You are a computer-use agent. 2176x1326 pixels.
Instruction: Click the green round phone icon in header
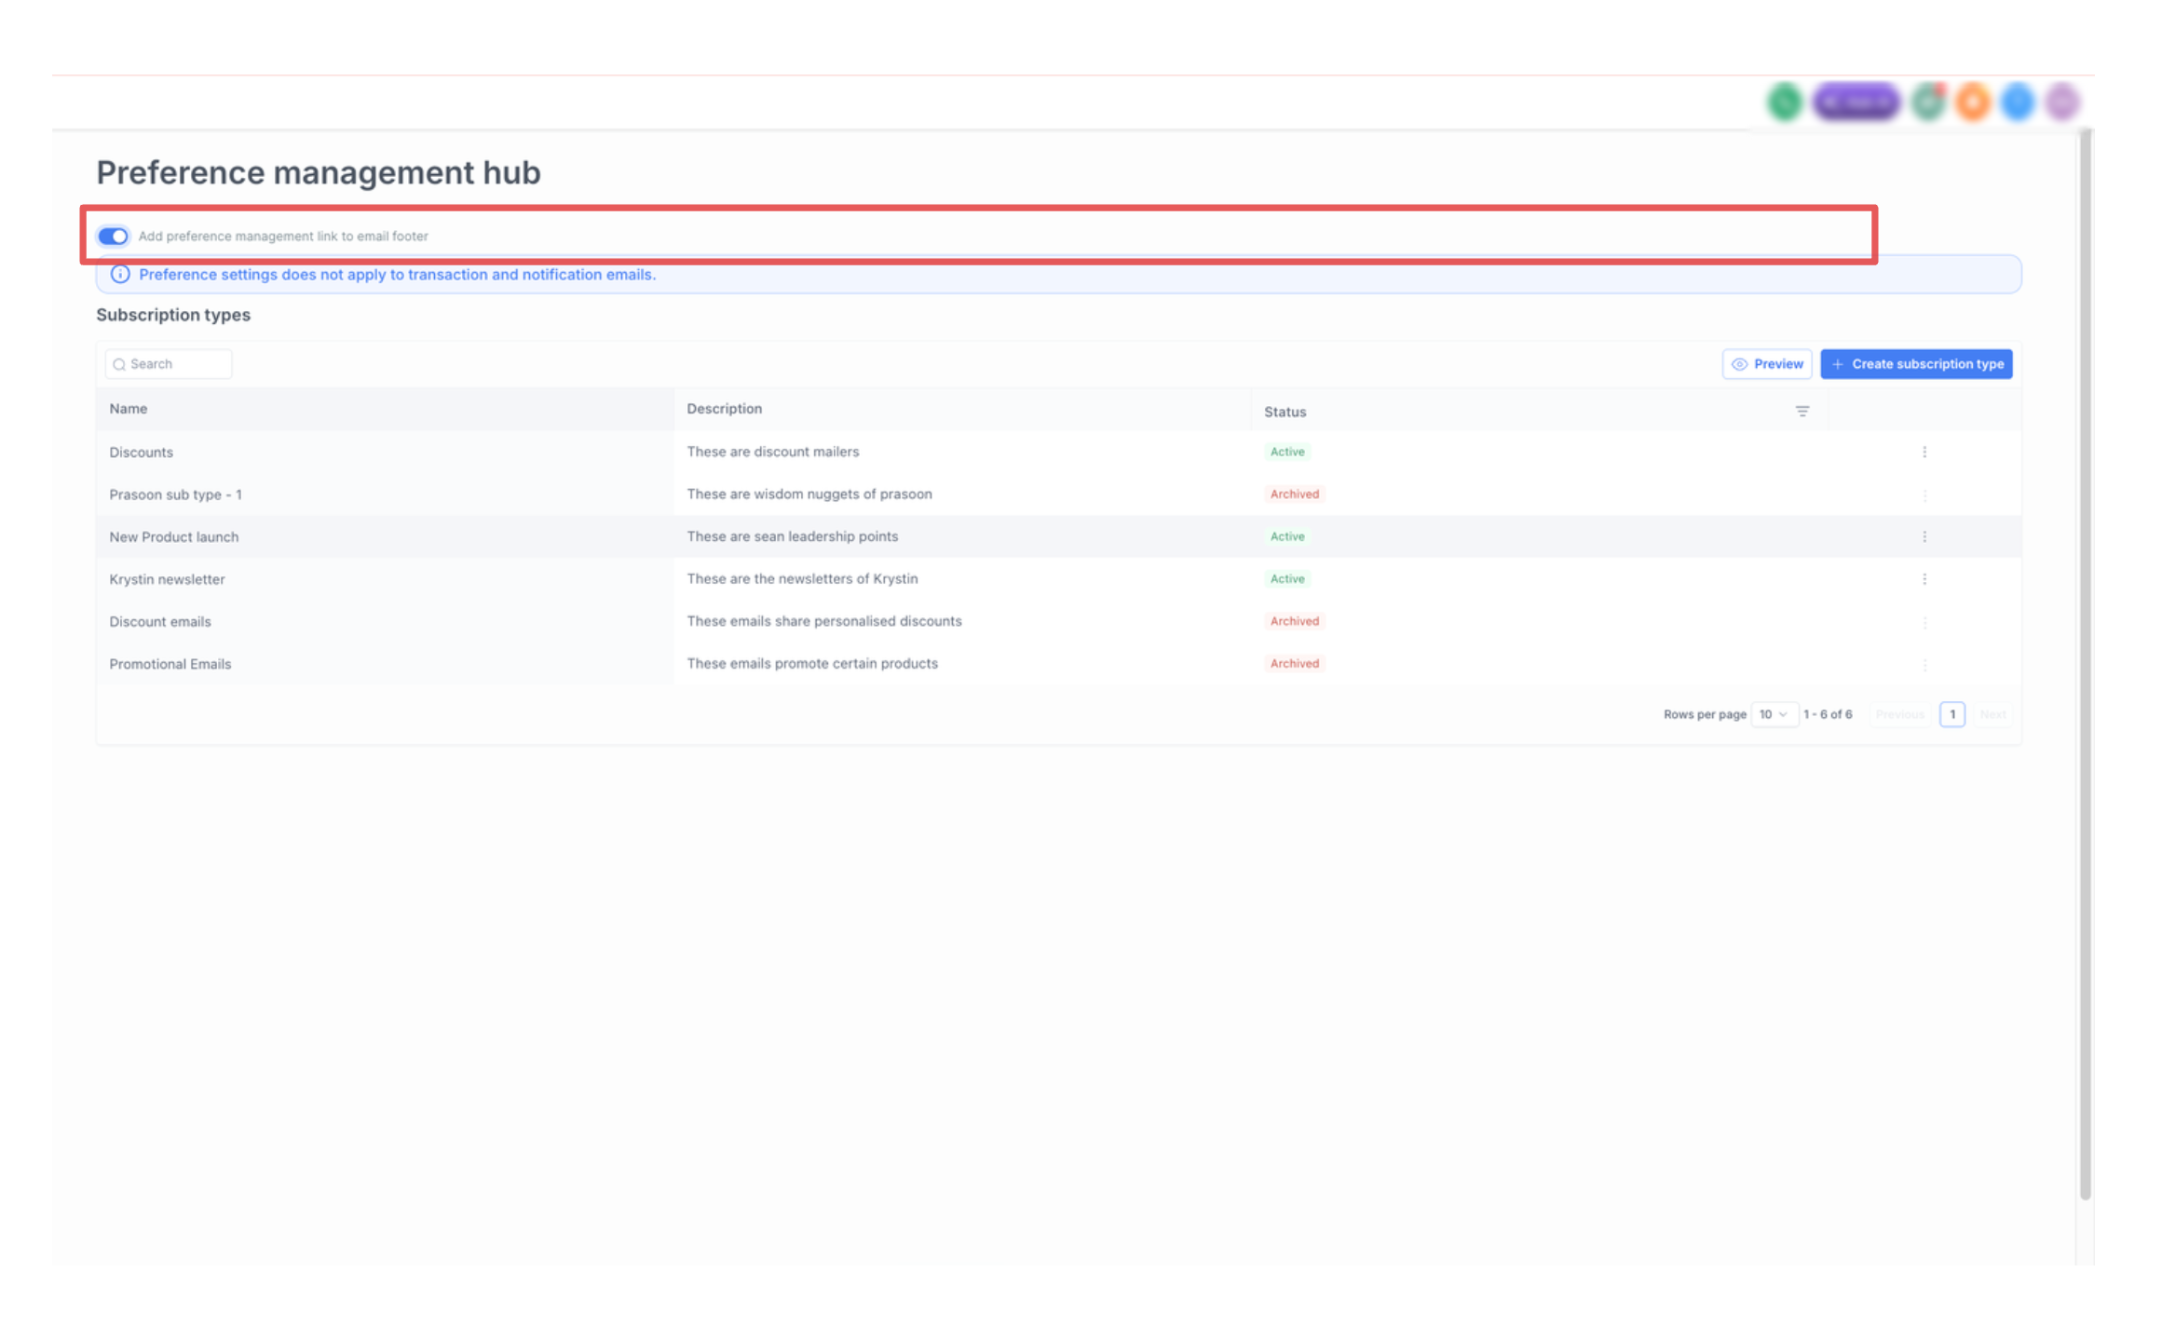[1784, 102]
